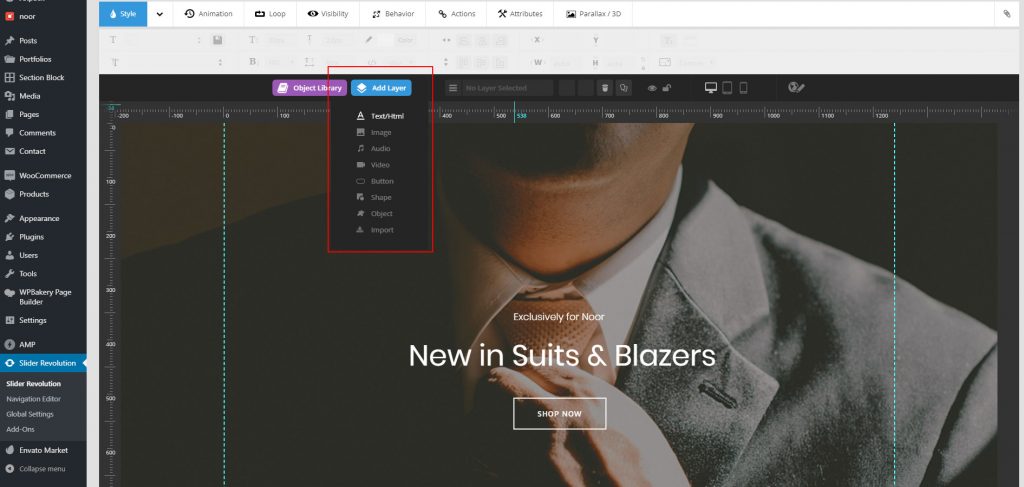
Task: Toggle layer visibility eye icon
Action: coord(652,89)
